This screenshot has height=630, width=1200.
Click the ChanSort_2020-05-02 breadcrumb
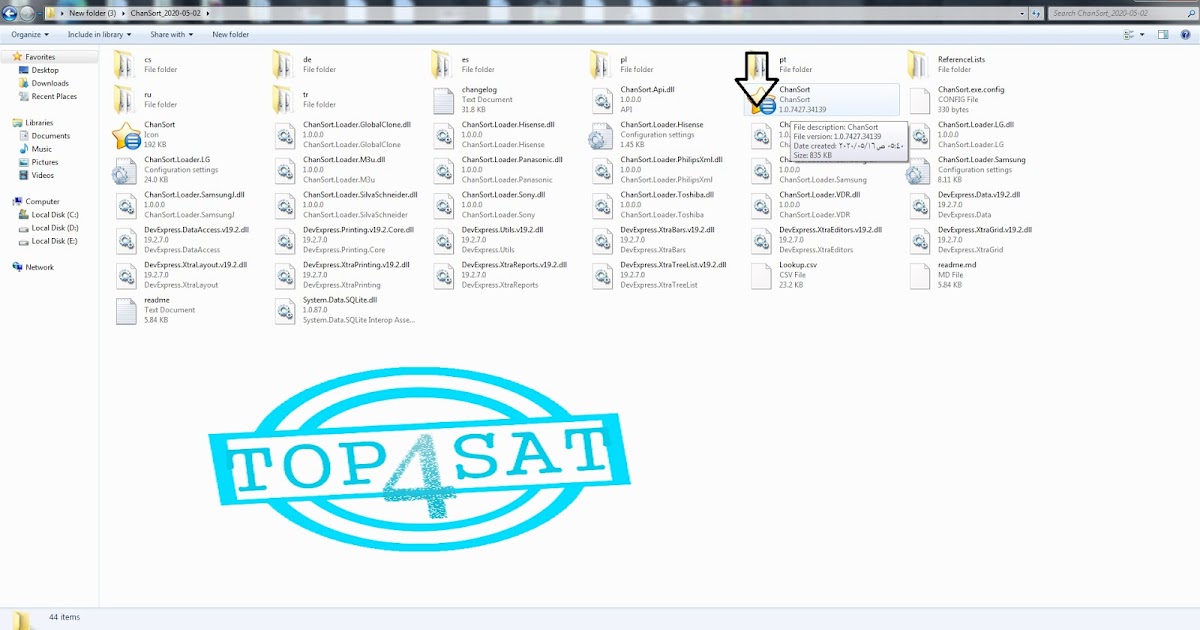pos(167,13)
